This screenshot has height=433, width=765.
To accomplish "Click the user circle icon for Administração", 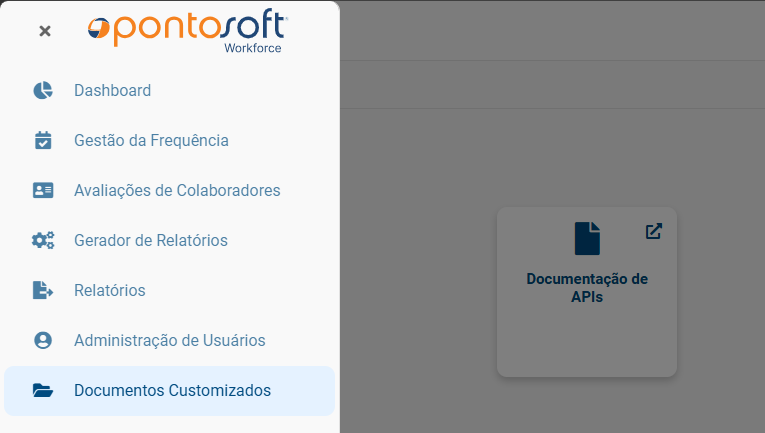I will 43,340.
